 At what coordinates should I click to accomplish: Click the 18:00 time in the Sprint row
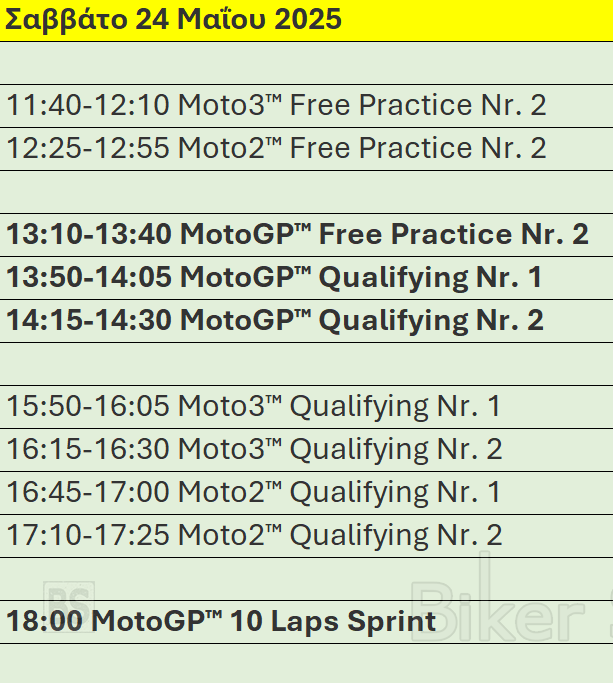coord(44,621)
